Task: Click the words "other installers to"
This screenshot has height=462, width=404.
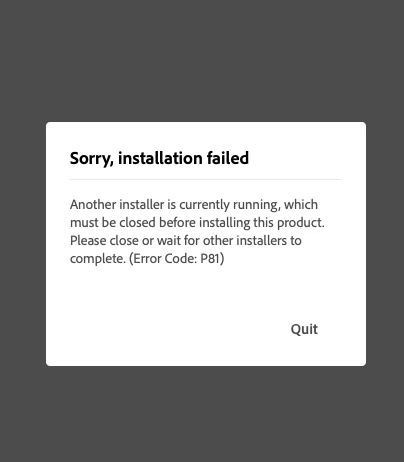Action: click(252, 240)
